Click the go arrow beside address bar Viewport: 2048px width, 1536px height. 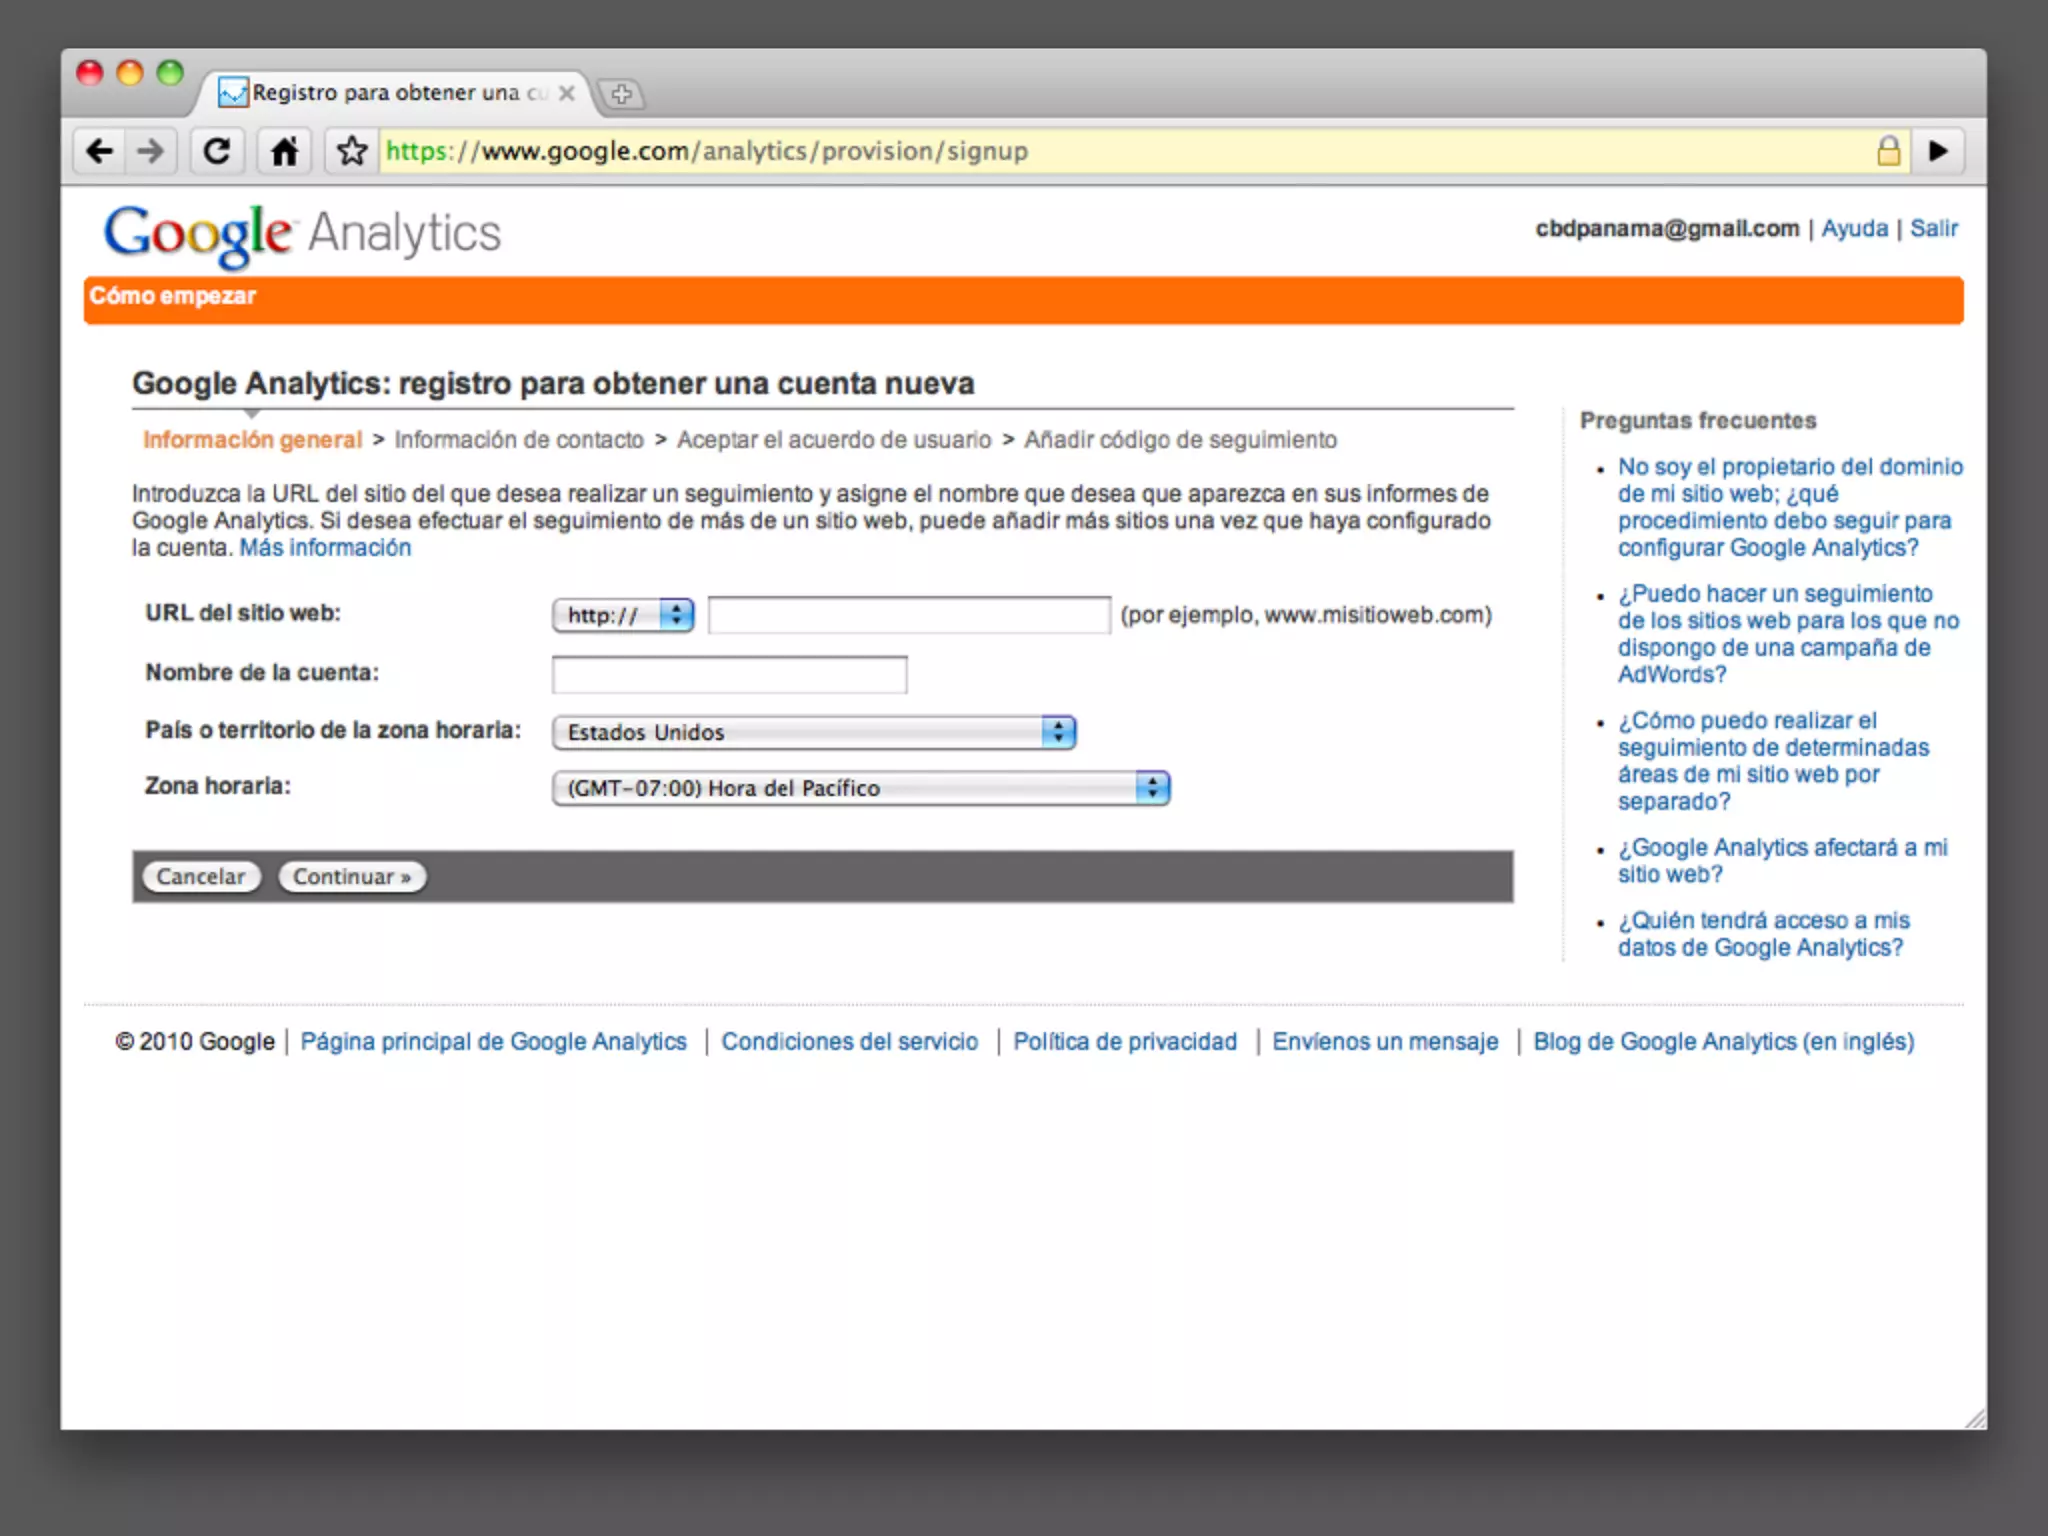click(1938, 151)
